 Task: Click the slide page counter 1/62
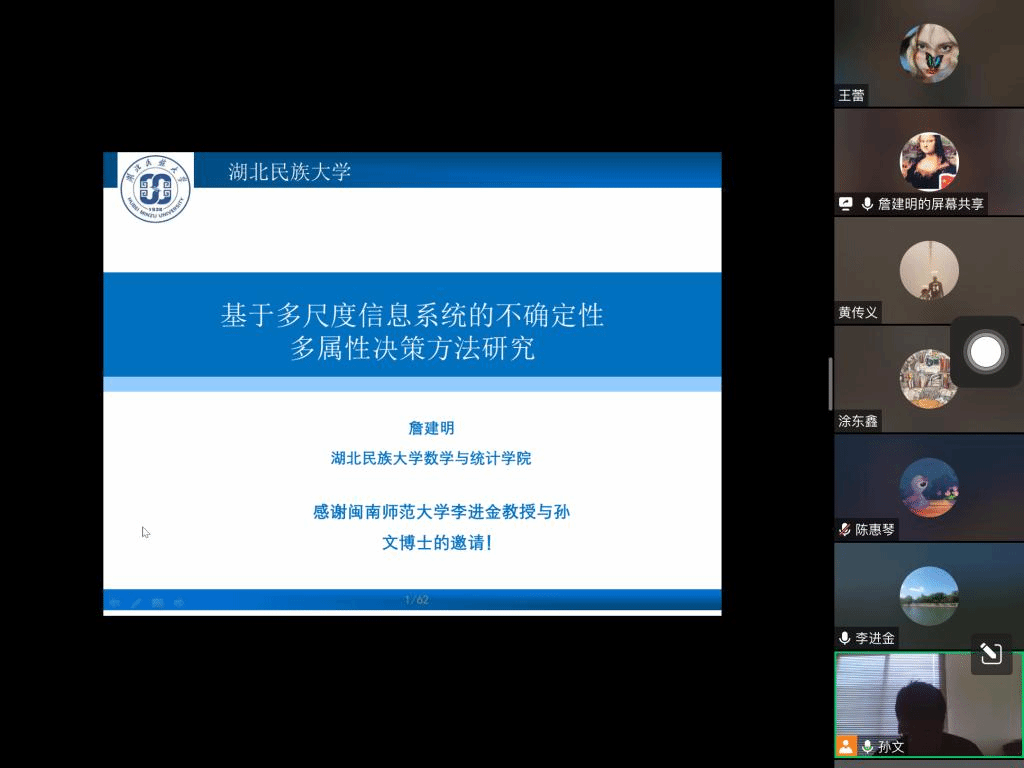[x=416, y=600]
